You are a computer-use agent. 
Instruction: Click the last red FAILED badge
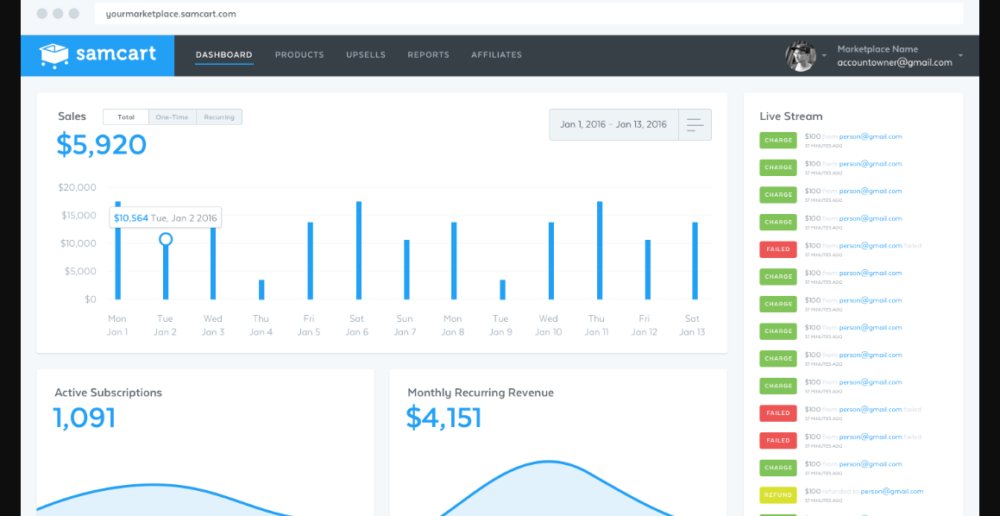[778, 440]
